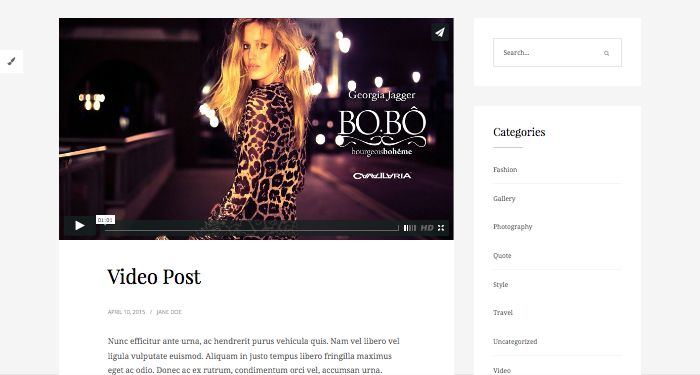Image resolution: width=700 pixels, height=375 pixels.
Task: Browse the Travel category
Action: 503,312
